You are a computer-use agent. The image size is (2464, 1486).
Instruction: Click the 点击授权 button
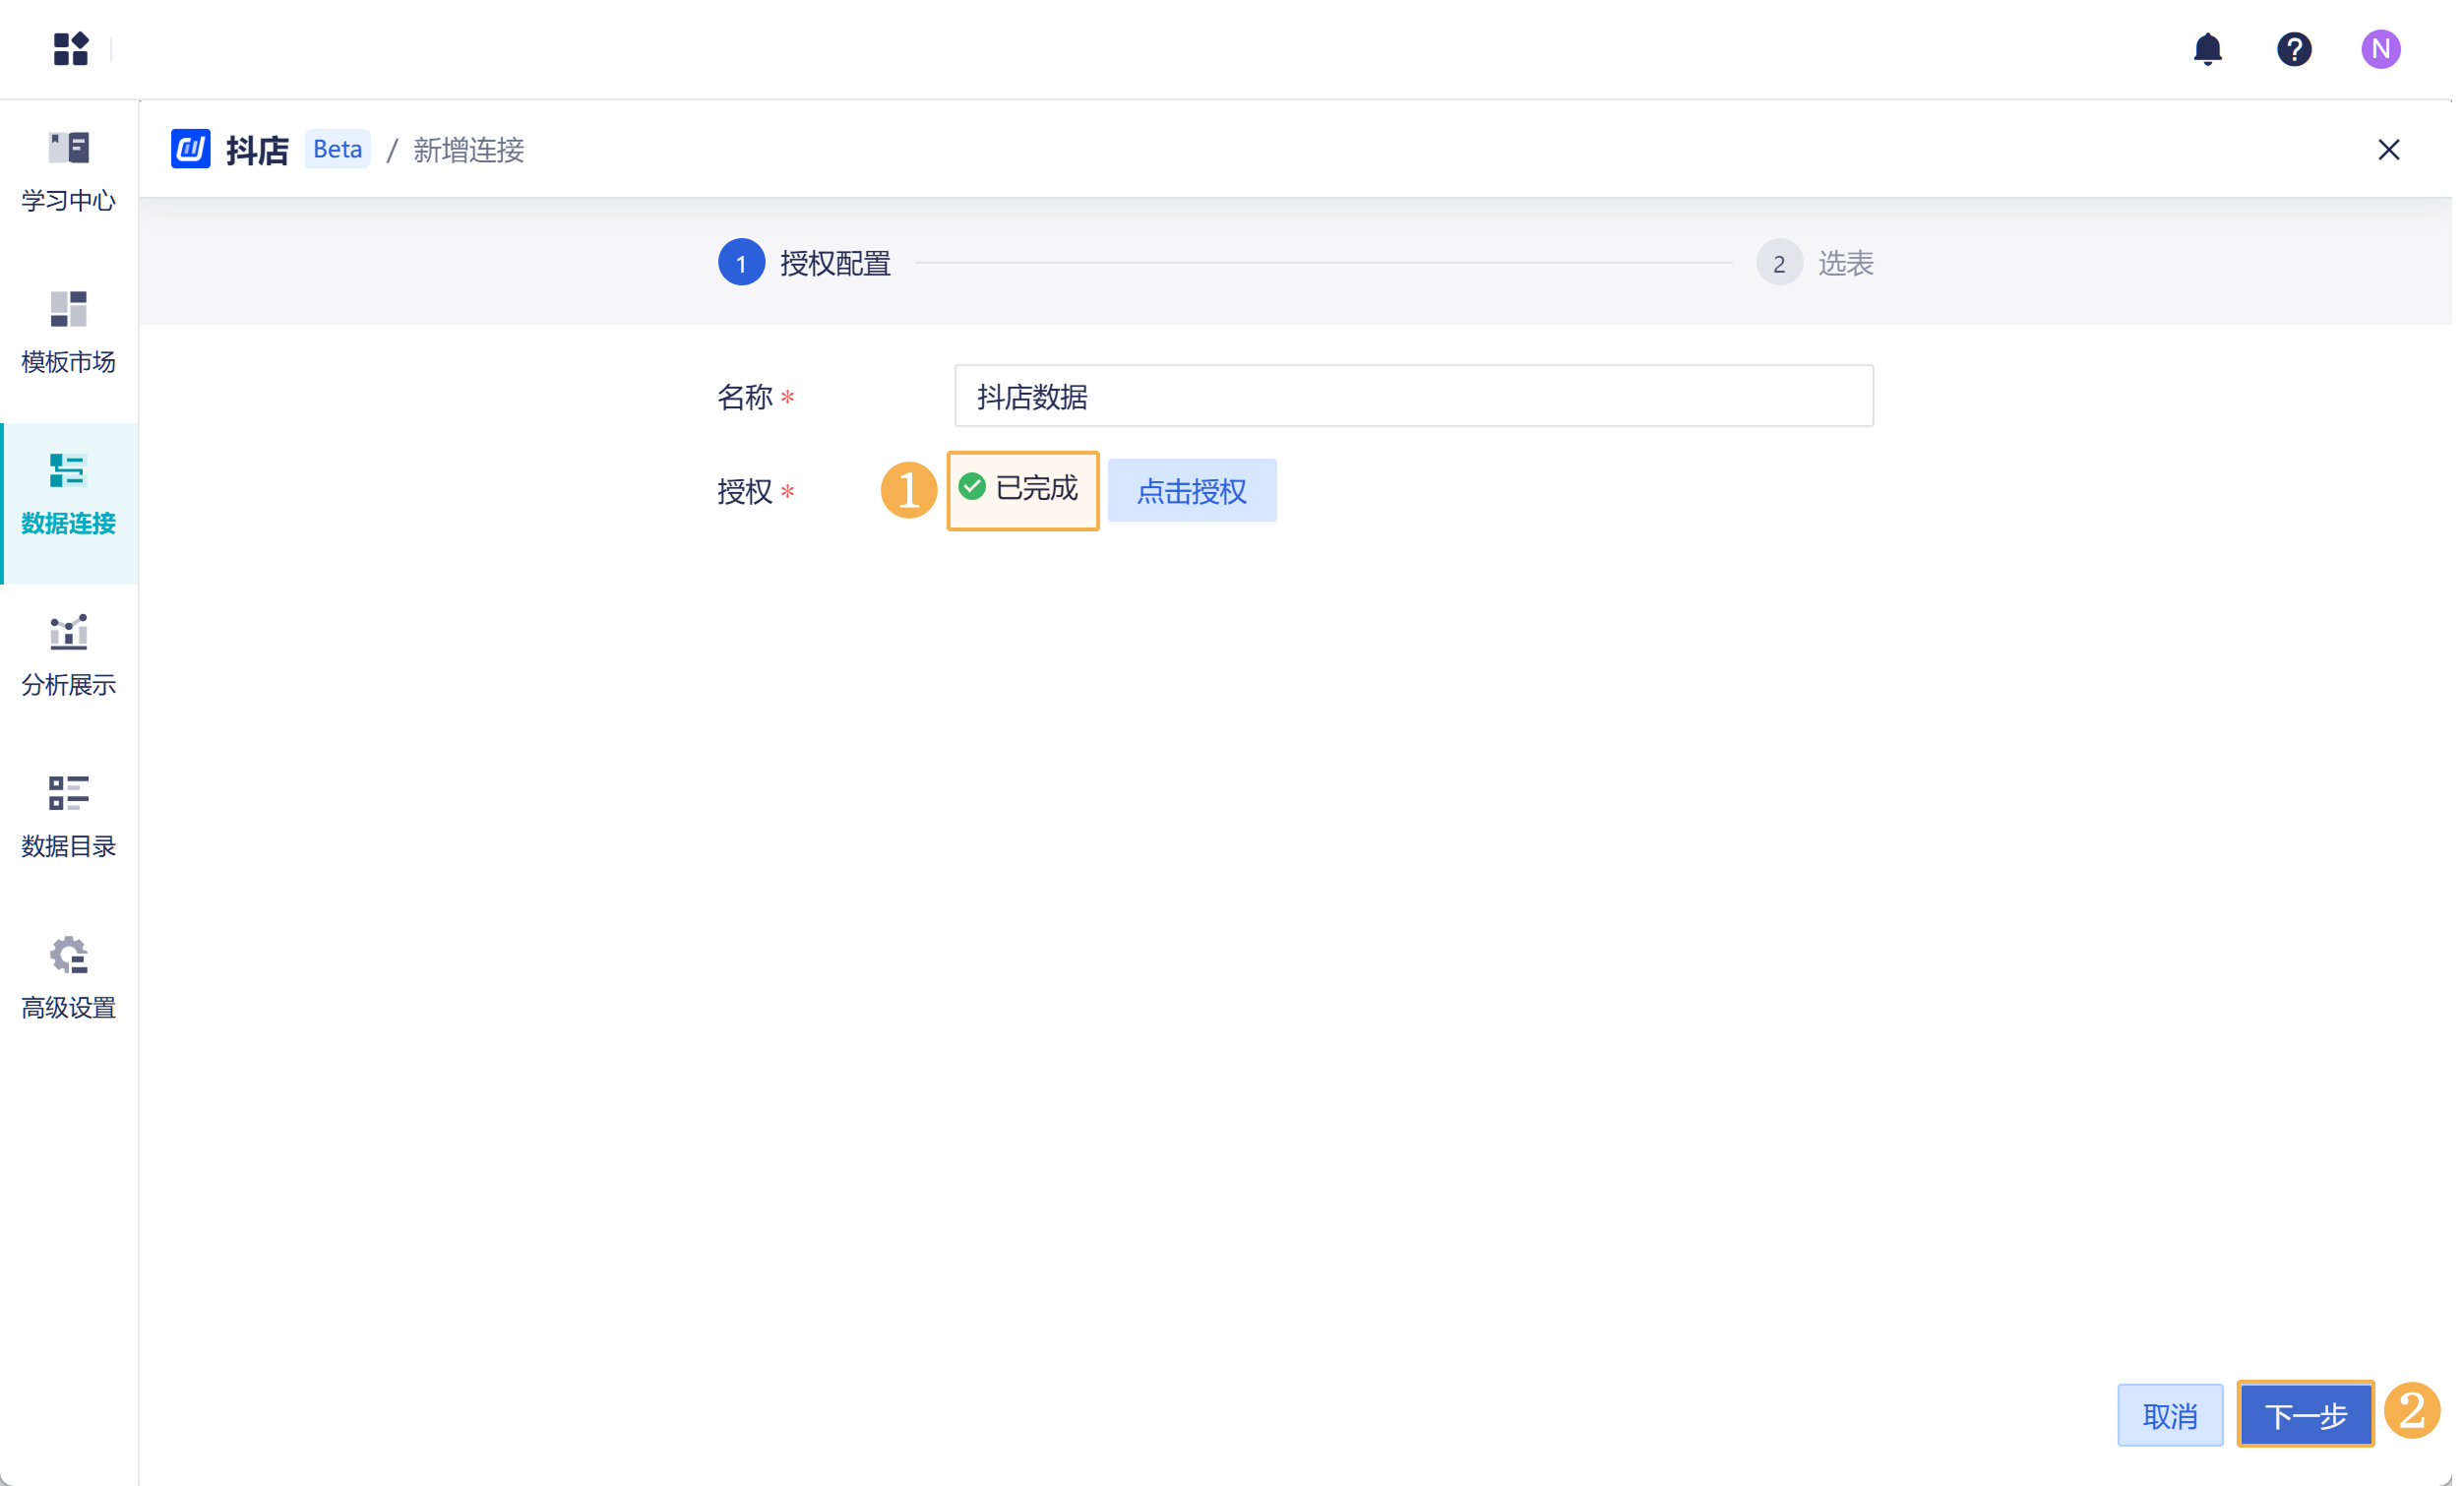(x=1191, y=490)
